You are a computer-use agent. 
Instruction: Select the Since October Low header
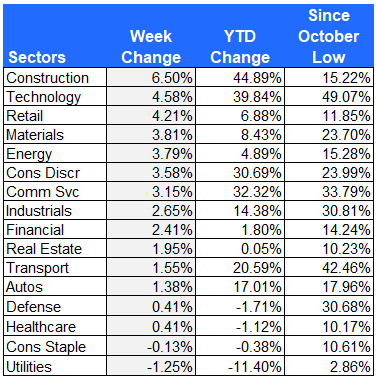pos(329,36)
